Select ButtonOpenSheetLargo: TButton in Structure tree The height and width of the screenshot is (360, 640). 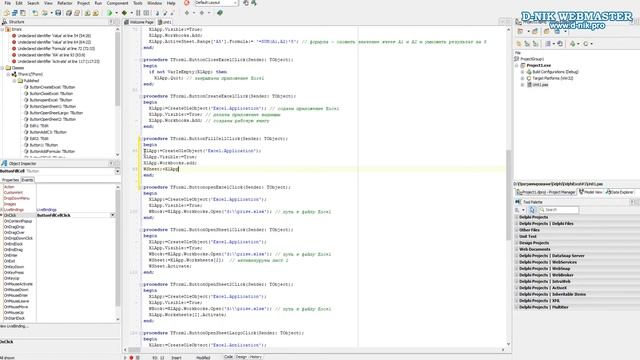(x=56, y=113)
